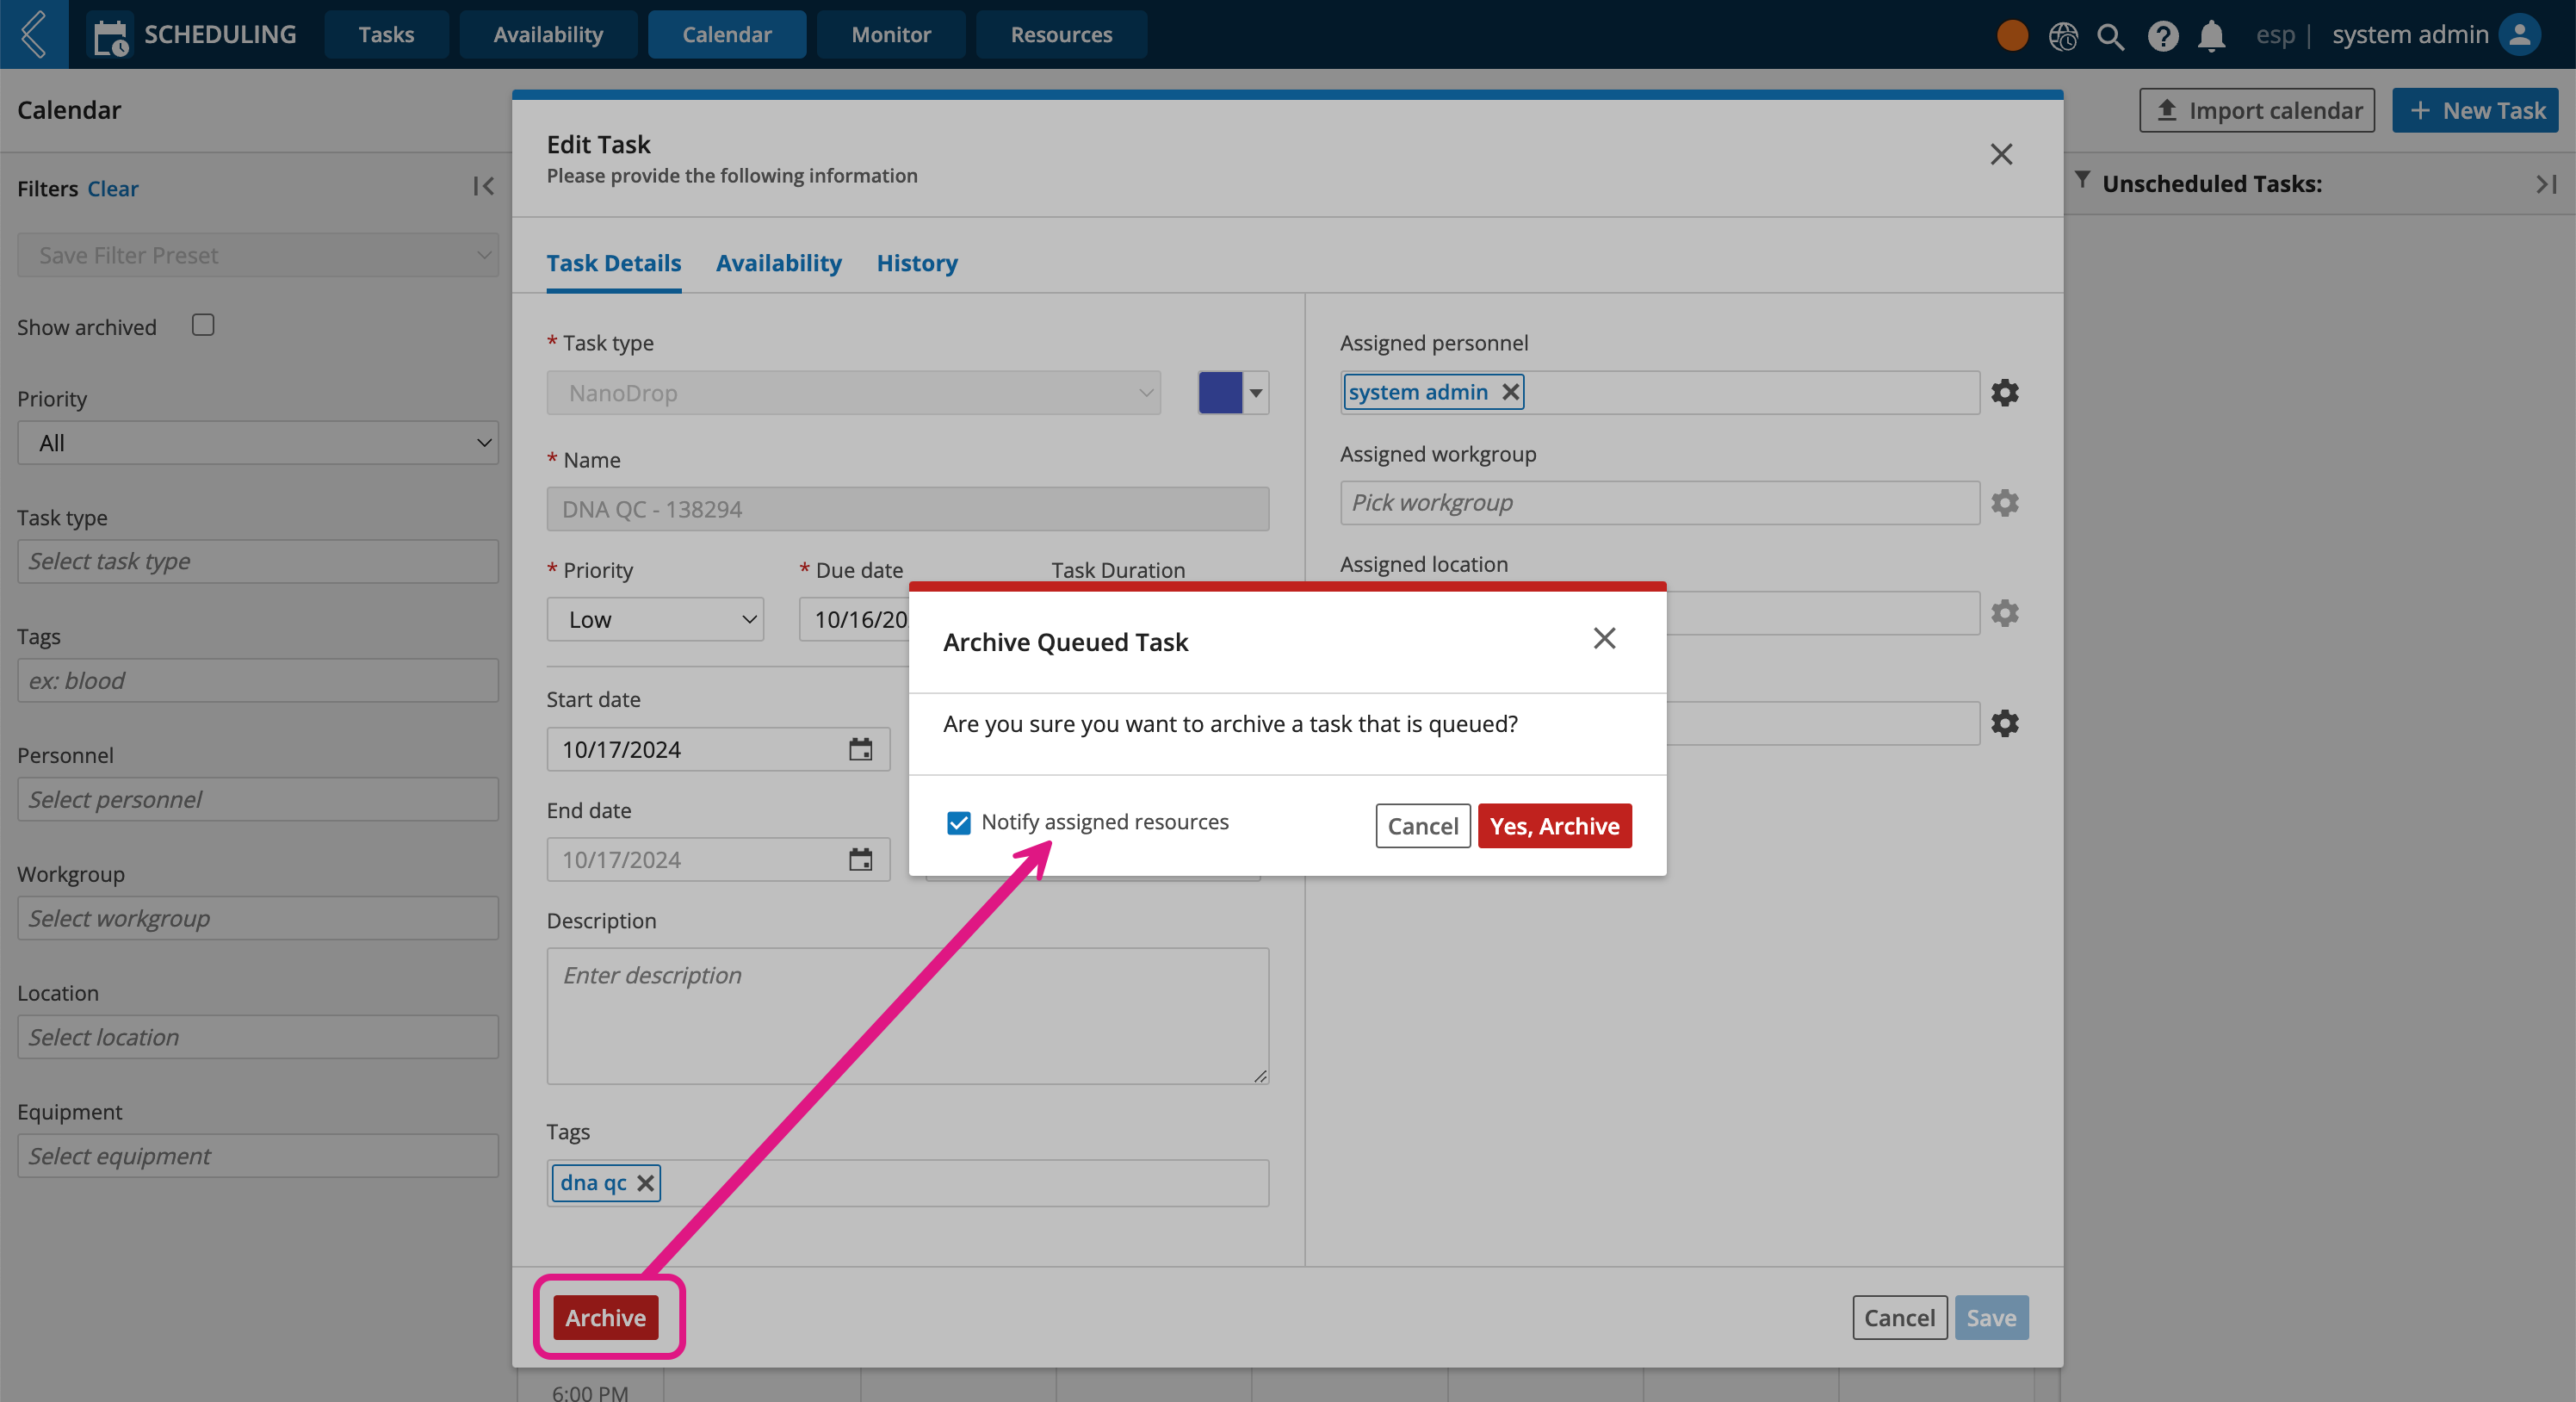Click the Select personnel filter field
2576x1402 pixels.
coord(258,799)
